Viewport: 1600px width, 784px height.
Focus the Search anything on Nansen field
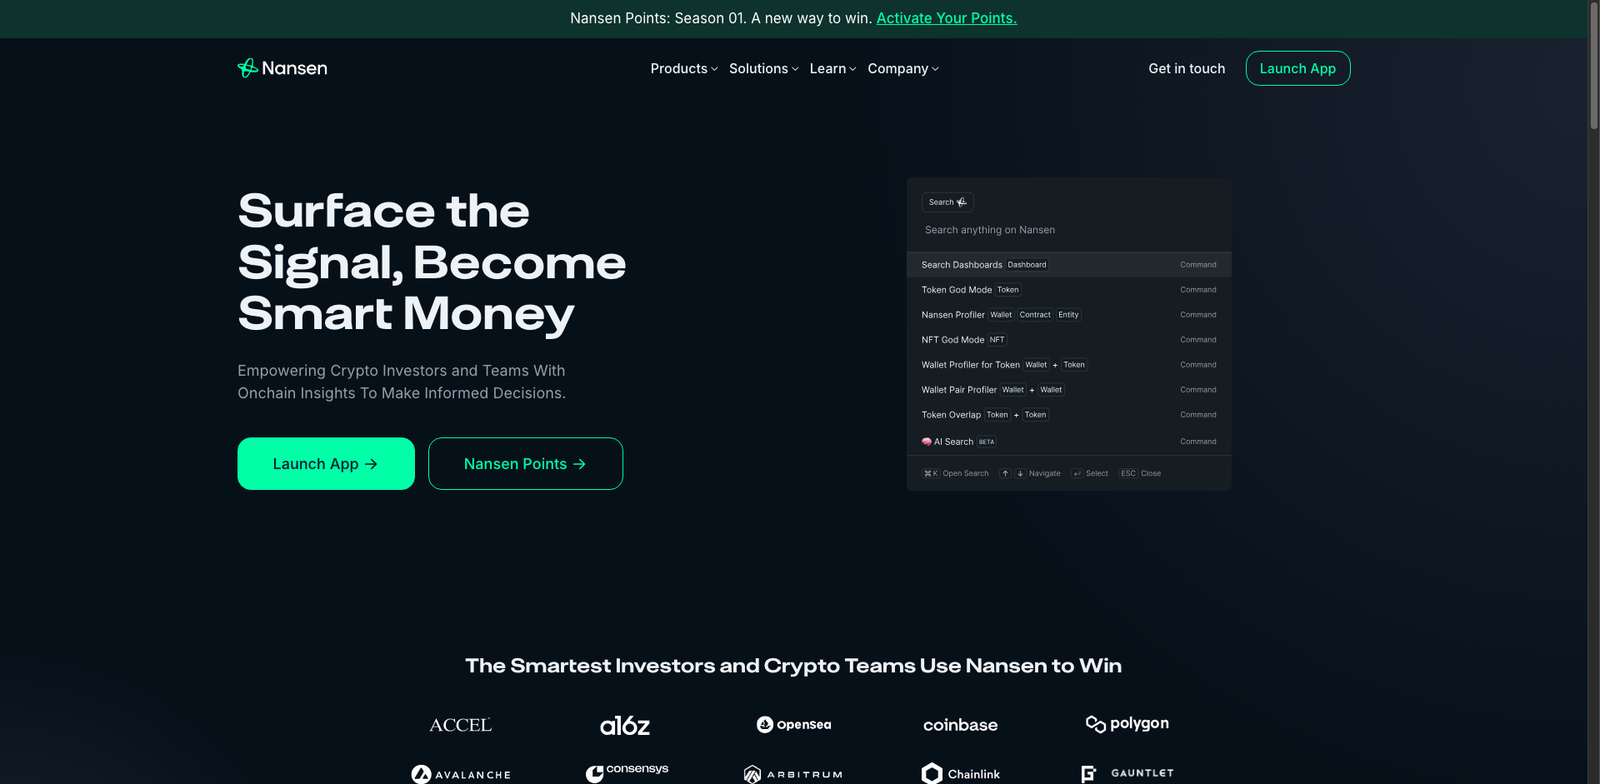(1068, 230)
